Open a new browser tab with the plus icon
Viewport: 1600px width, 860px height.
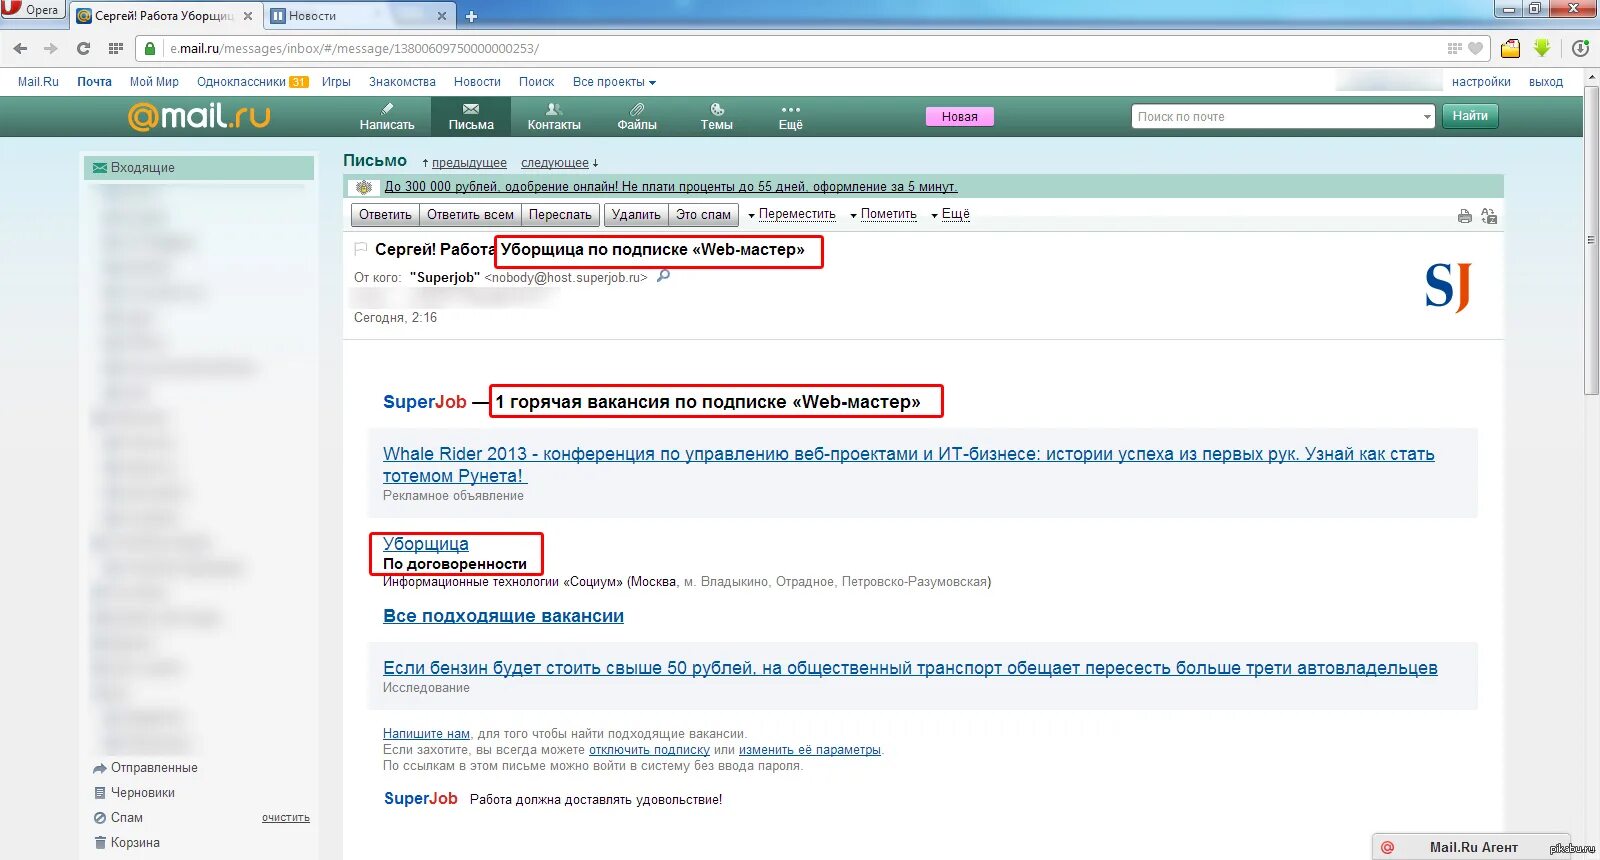[x=472, y=16]
